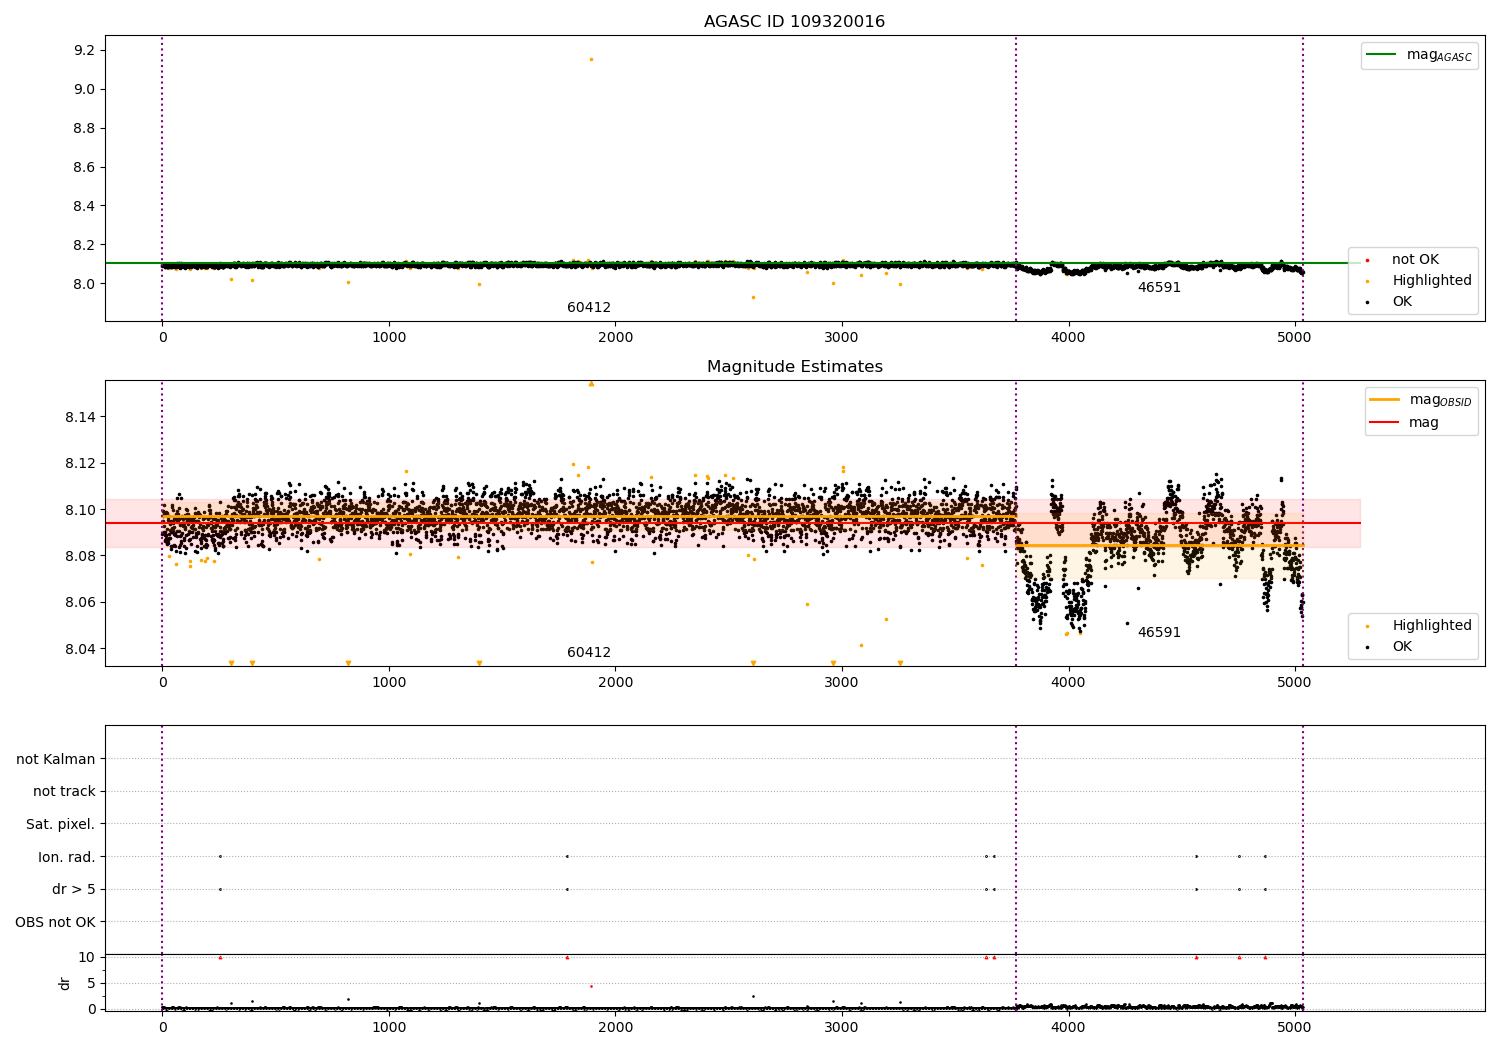
Task: Click the 8.04 y-axis tick label
Action: pyautogui.click(x=80, y=649)
